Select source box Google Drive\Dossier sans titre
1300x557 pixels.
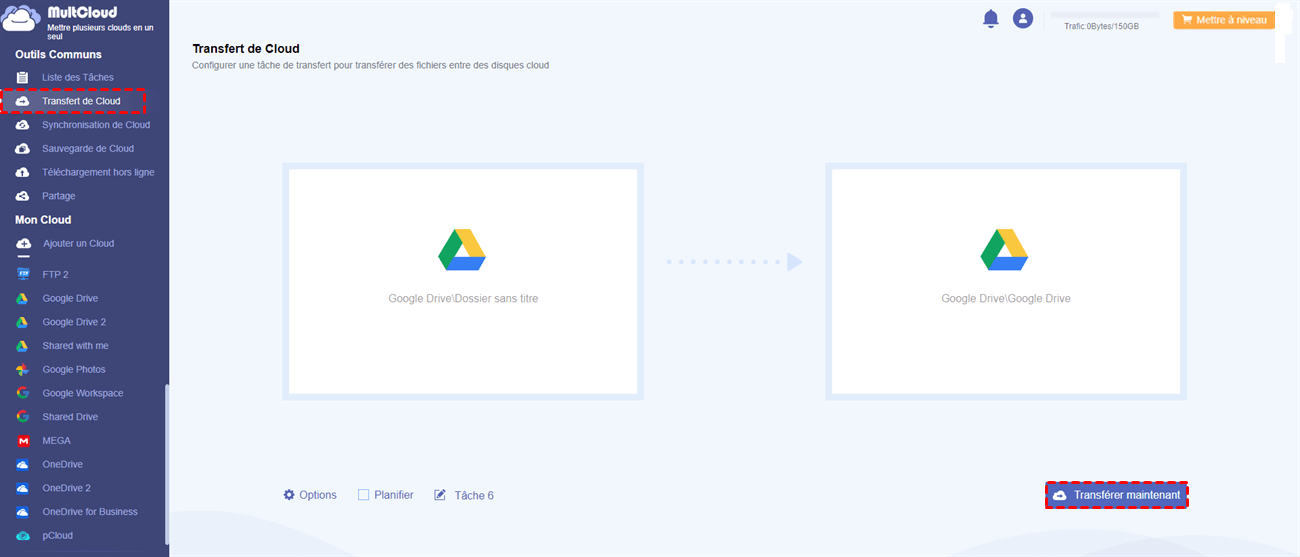coord(463,281)
